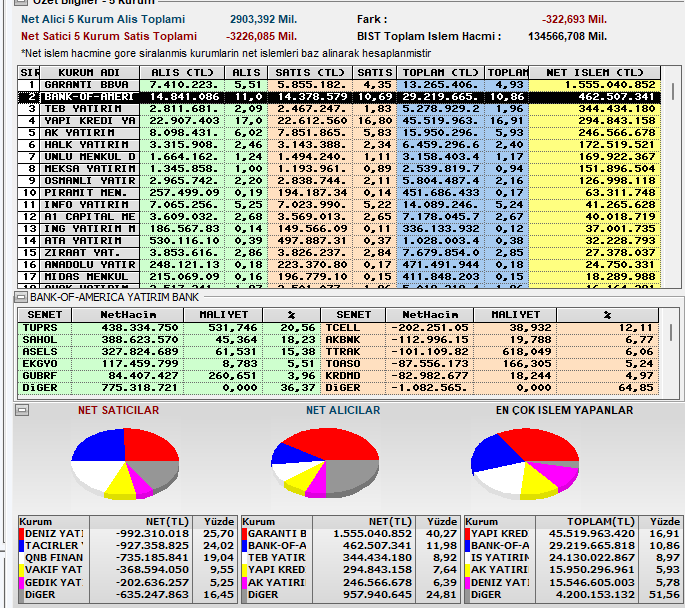Collapse the BANK-OF-AMERICA YATIRIM BANK panel
The width and height of the screenshot is (685, 608).
pos(21,297)
